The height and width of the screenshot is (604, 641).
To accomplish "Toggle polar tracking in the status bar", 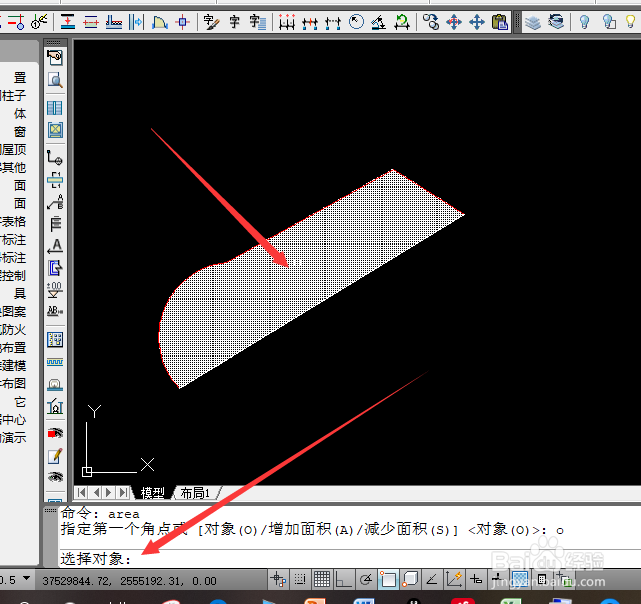I will coord(365,579).
